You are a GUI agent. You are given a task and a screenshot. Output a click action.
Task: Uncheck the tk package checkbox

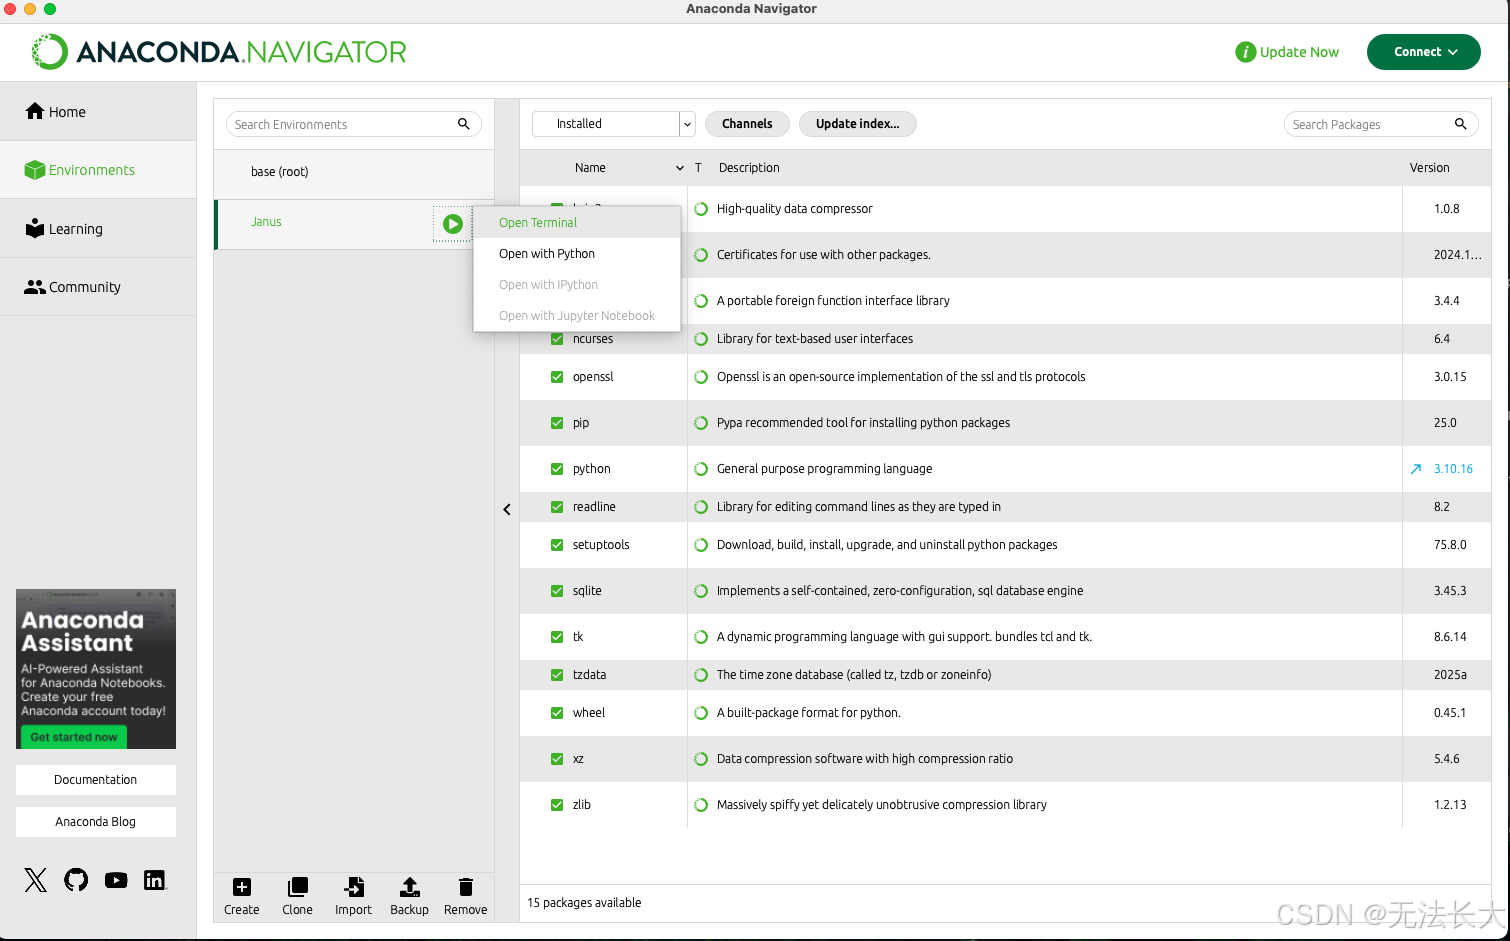pos(557,637)
